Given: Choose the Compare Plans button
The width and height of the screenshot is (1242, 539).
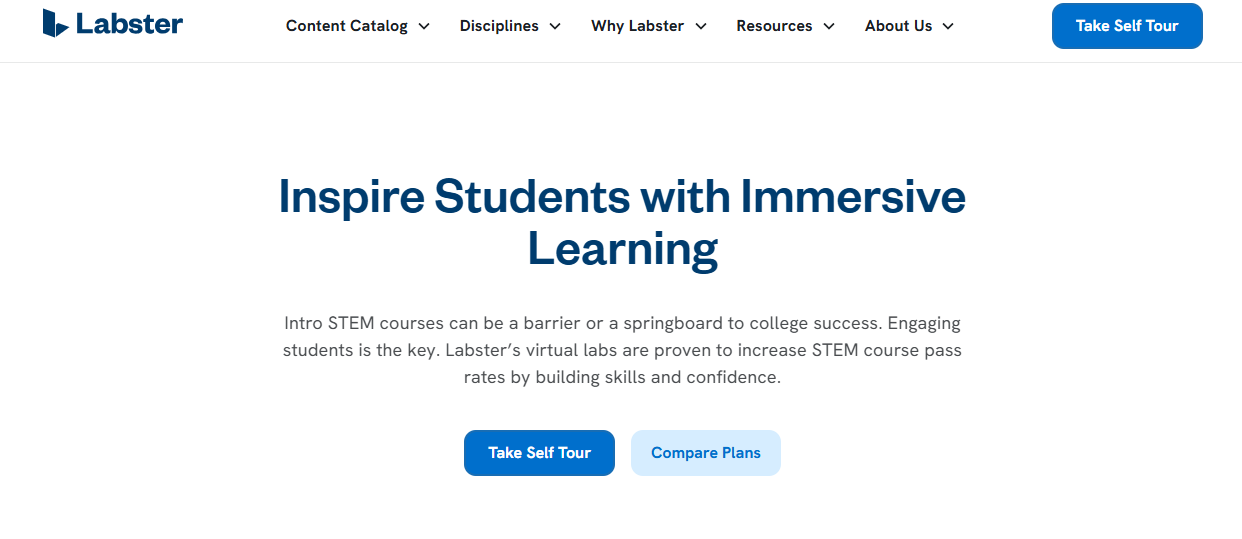Looking at the screenshot, I should pyautogui.click(x=705, y=453).
